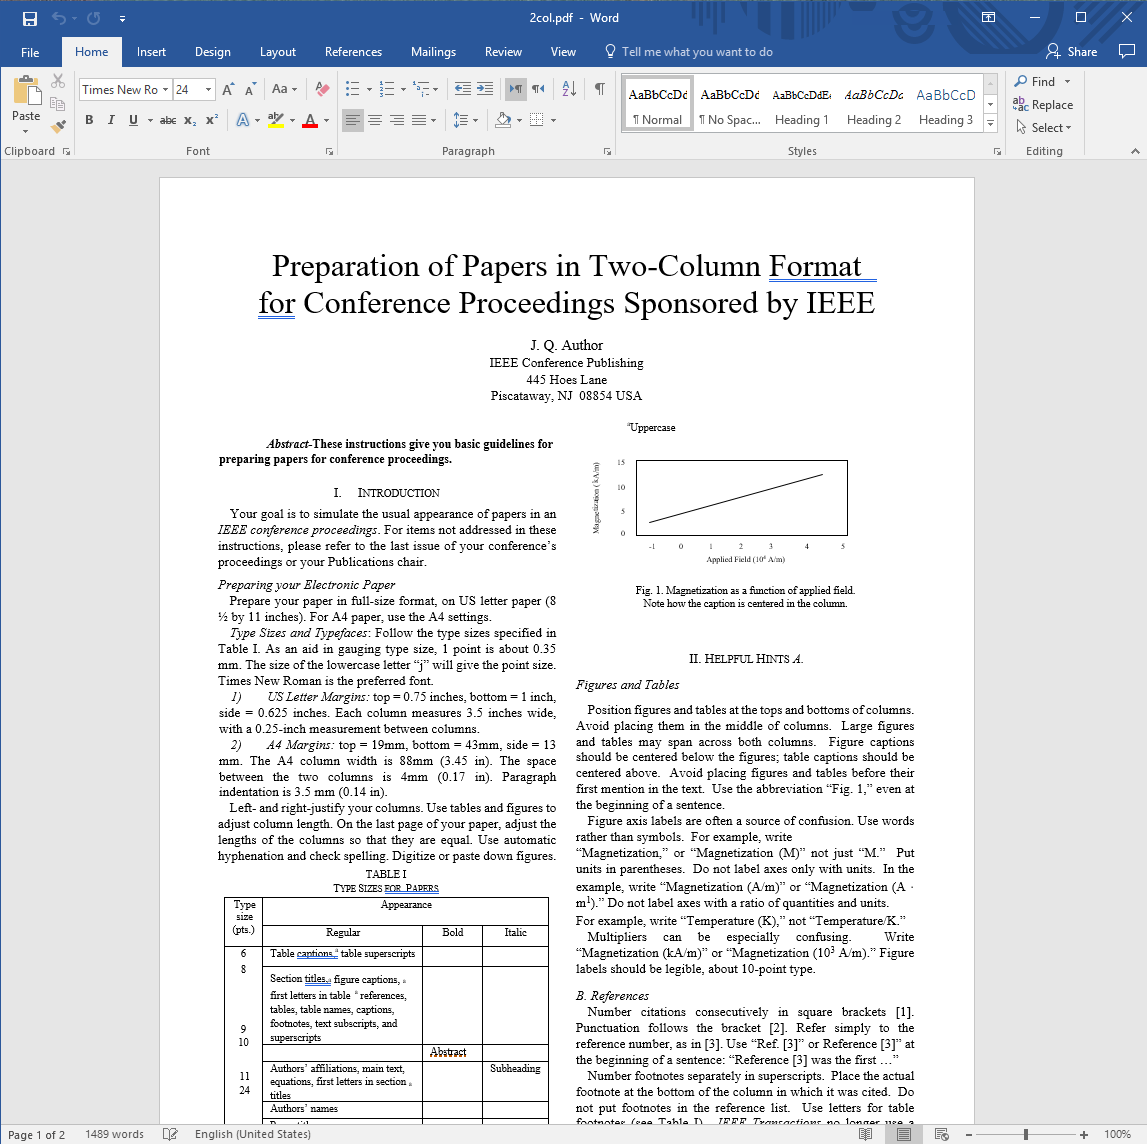Open the Line and Paragraph Spacing dropdown
1147x1144 pixels.
[465, 120]
